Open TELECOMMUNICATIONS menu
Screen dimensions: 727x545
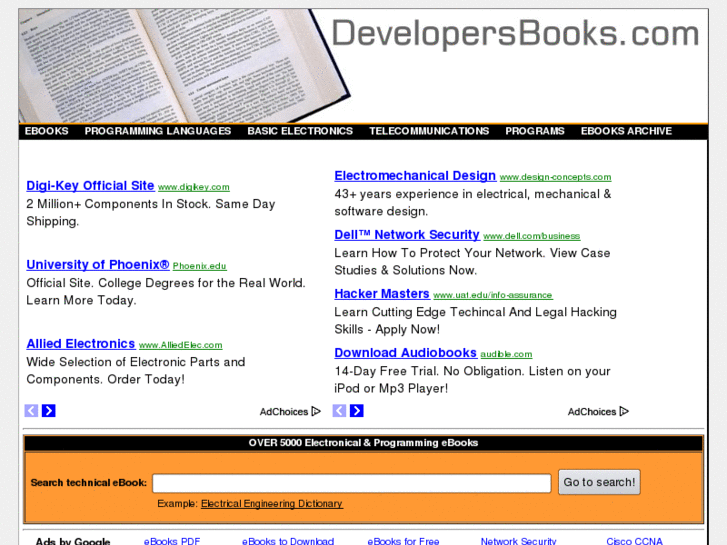pos(429,131)
